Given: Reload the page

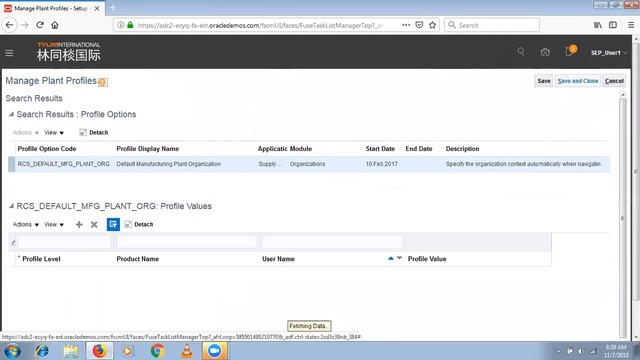Looking at the screenshot, I should (40, 25).
